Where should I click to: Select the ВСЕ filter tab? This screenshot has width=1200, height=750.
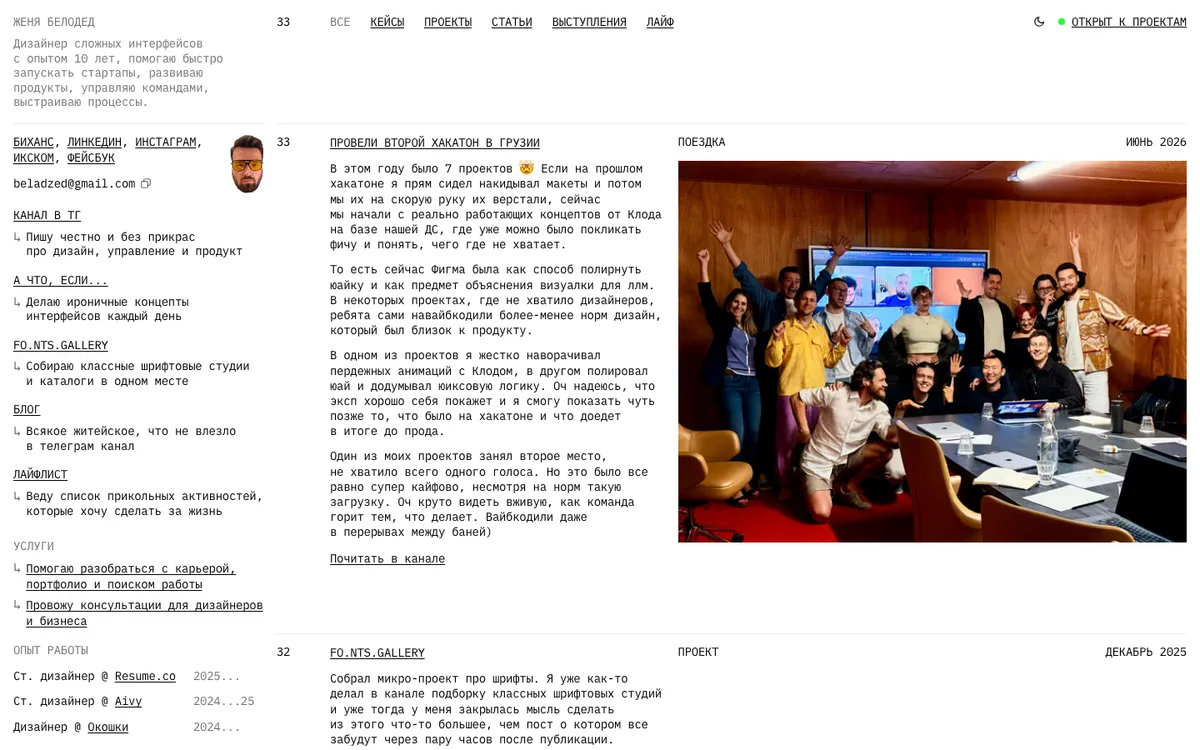(x=340, y=22)
